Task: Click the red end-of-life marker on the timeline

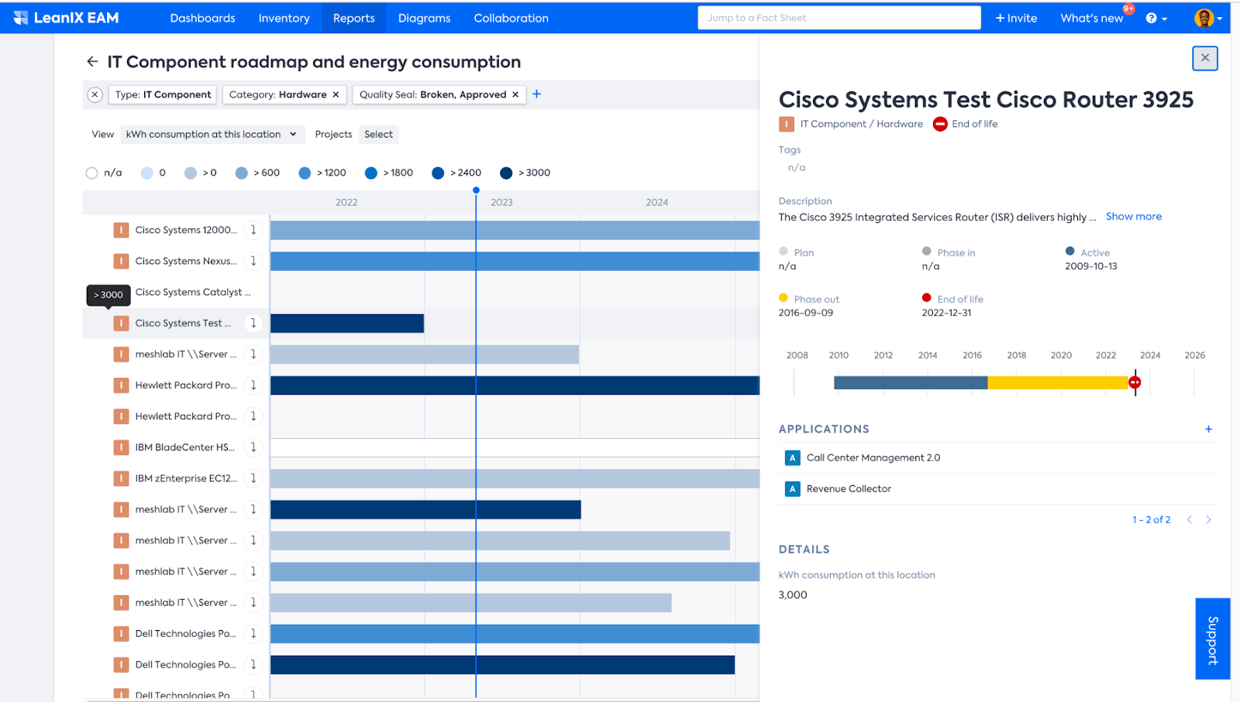Action: tap(1135, 381)
